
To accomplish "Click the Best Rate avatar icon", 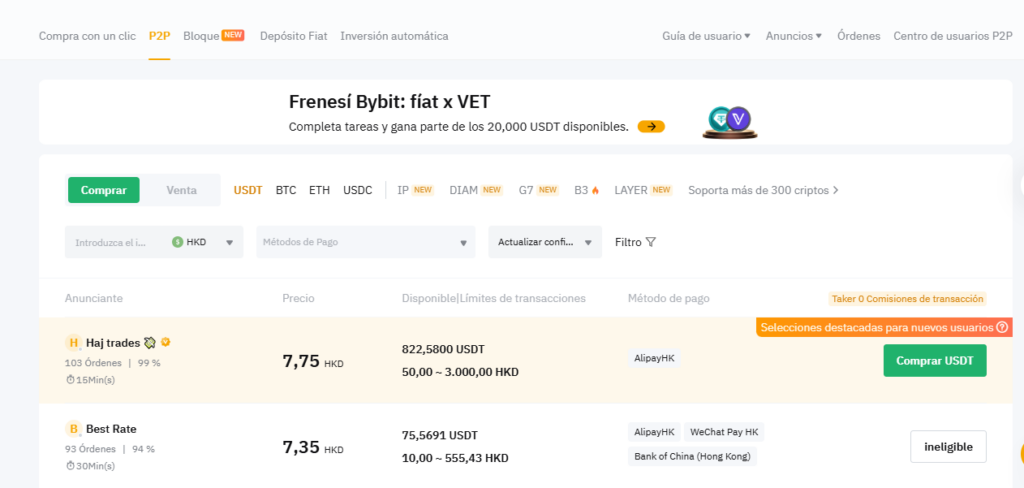I will 74,429.
